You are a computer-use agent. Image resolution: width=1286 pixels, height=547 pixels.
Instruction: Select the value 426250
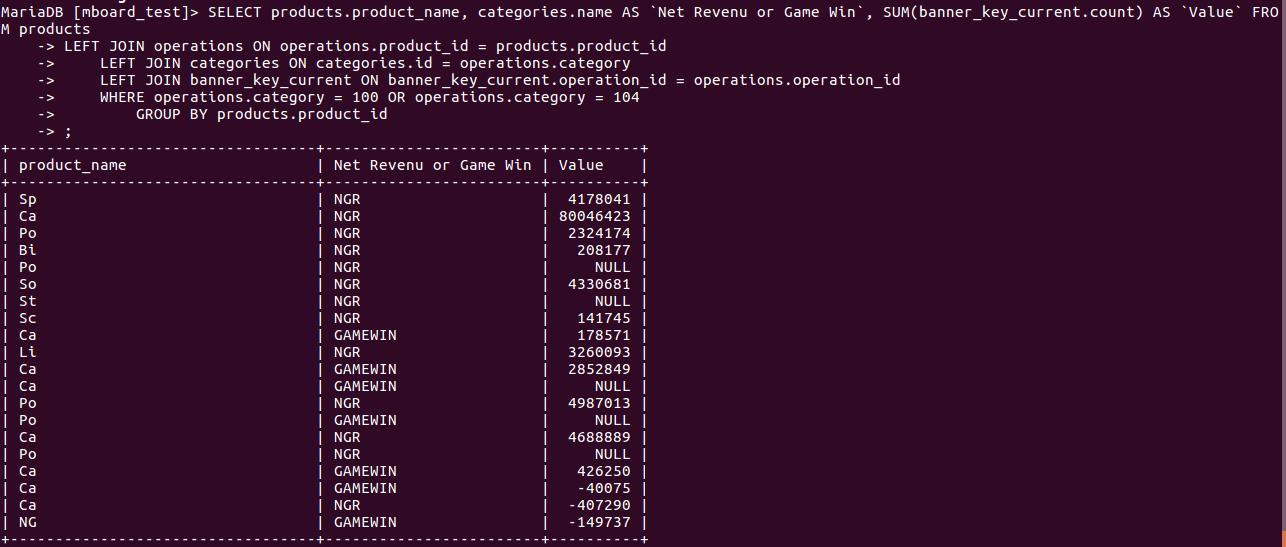point(604,471)
